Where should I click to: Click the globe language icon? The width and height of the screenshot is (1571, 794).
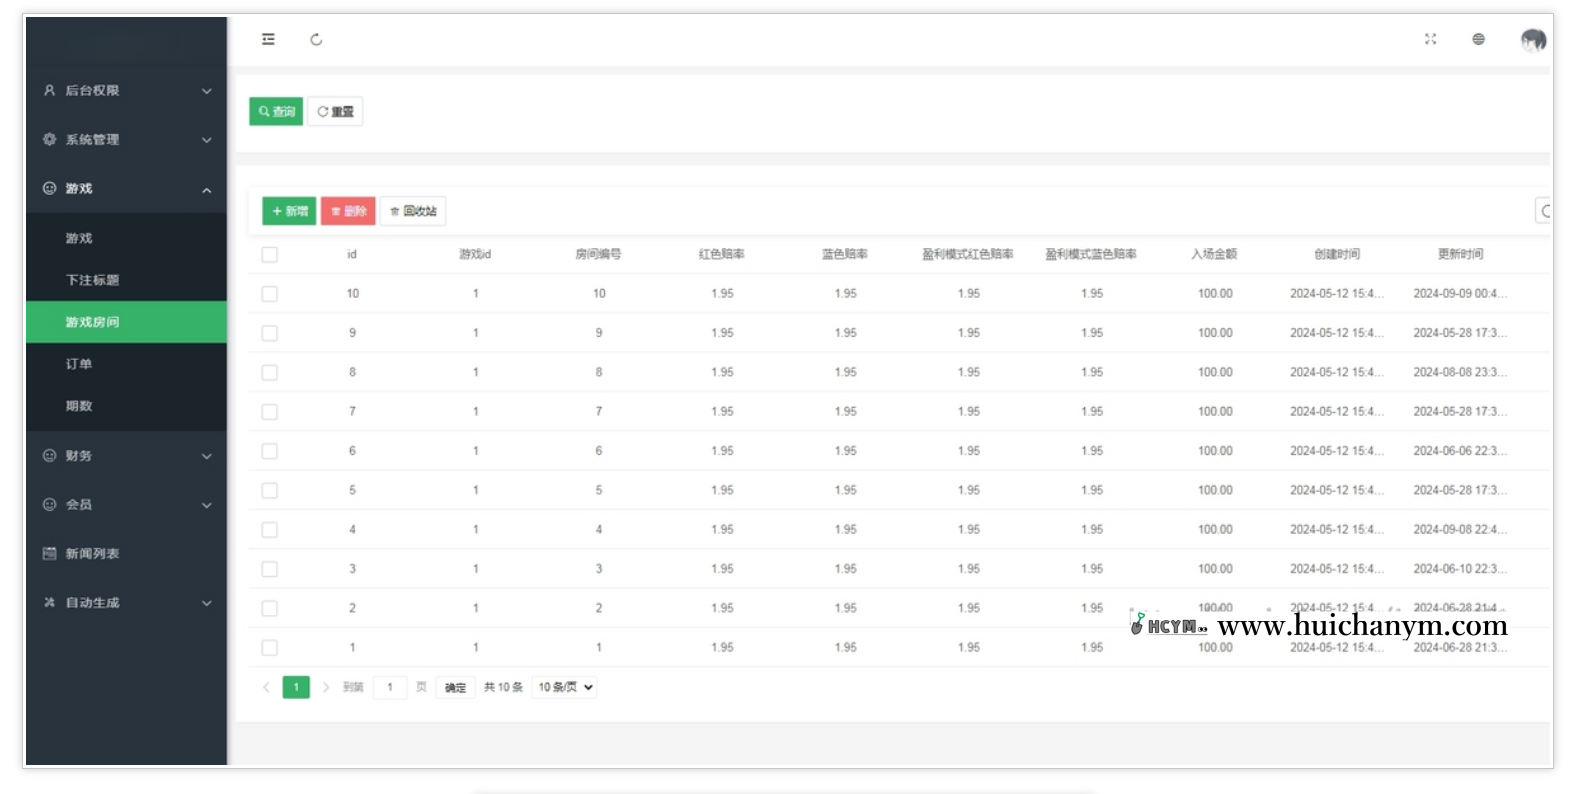1478,39
